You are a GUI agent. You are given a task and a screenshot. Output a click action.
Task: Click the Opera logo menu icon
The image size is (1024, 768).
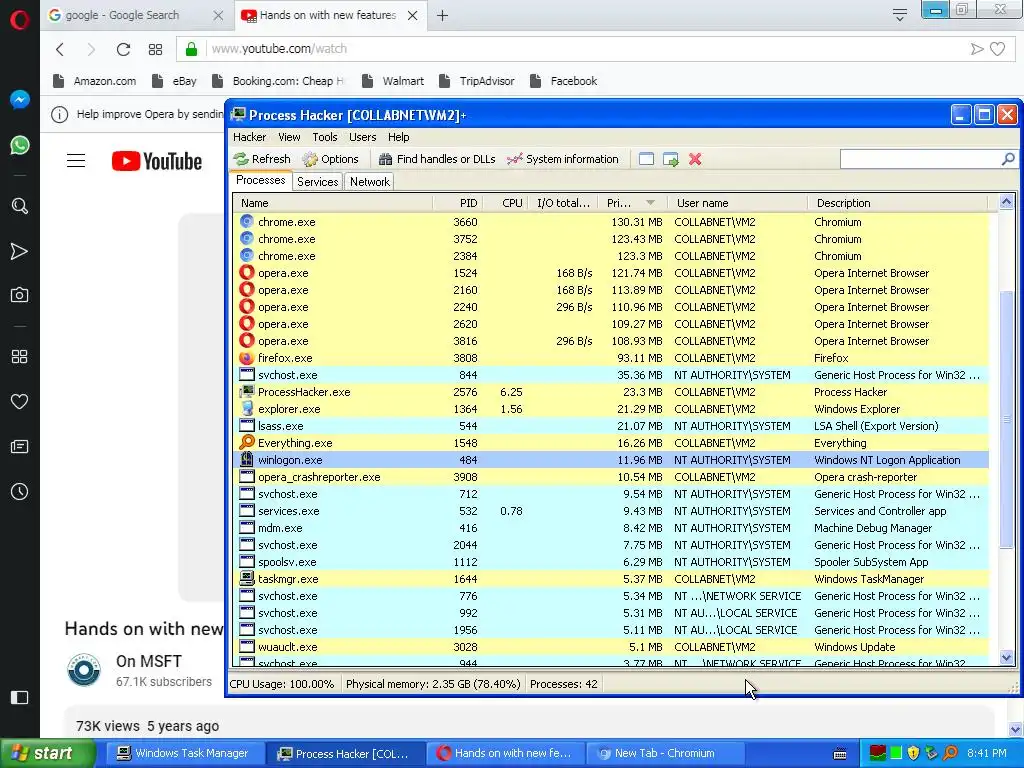click(x=20, y=20)
